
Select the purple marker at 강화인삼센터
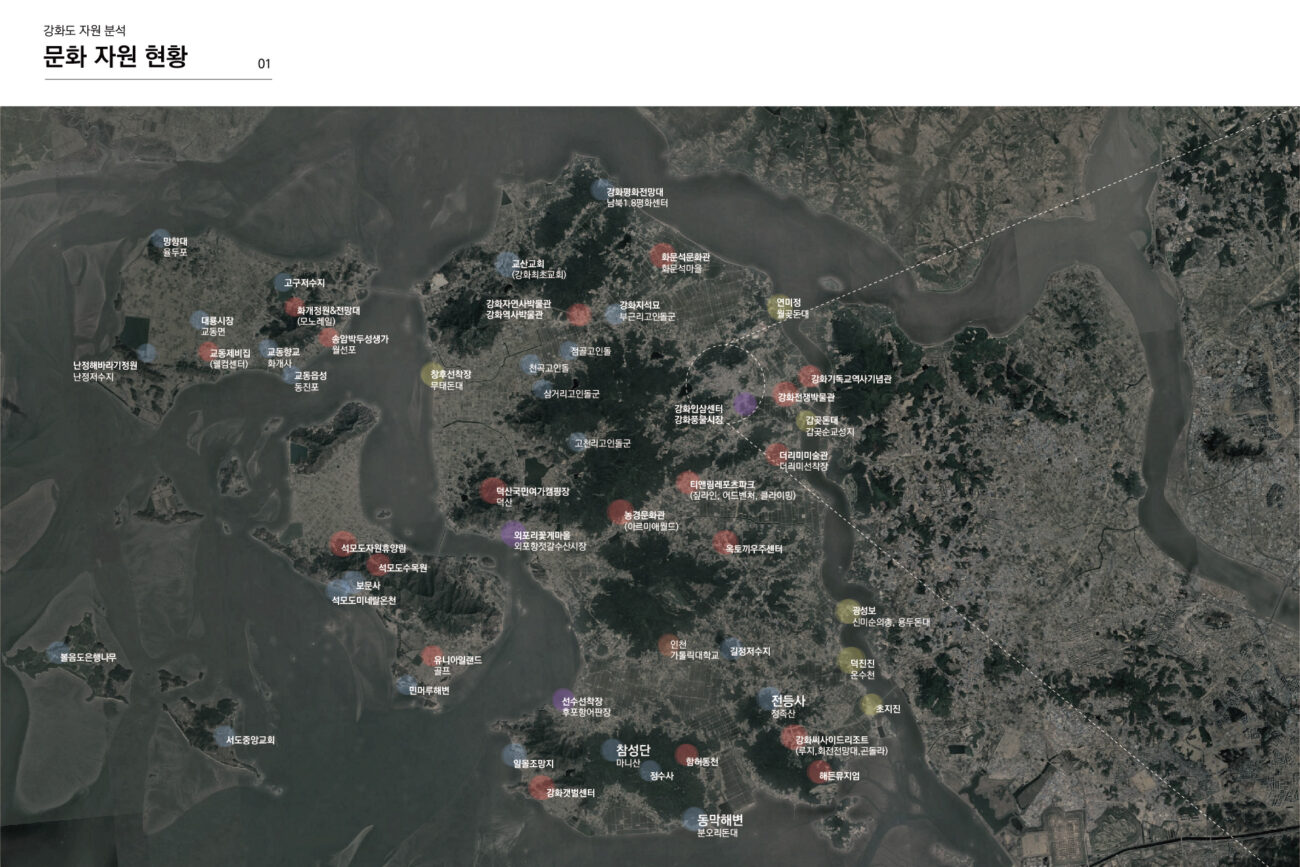[x=745, y=403]
